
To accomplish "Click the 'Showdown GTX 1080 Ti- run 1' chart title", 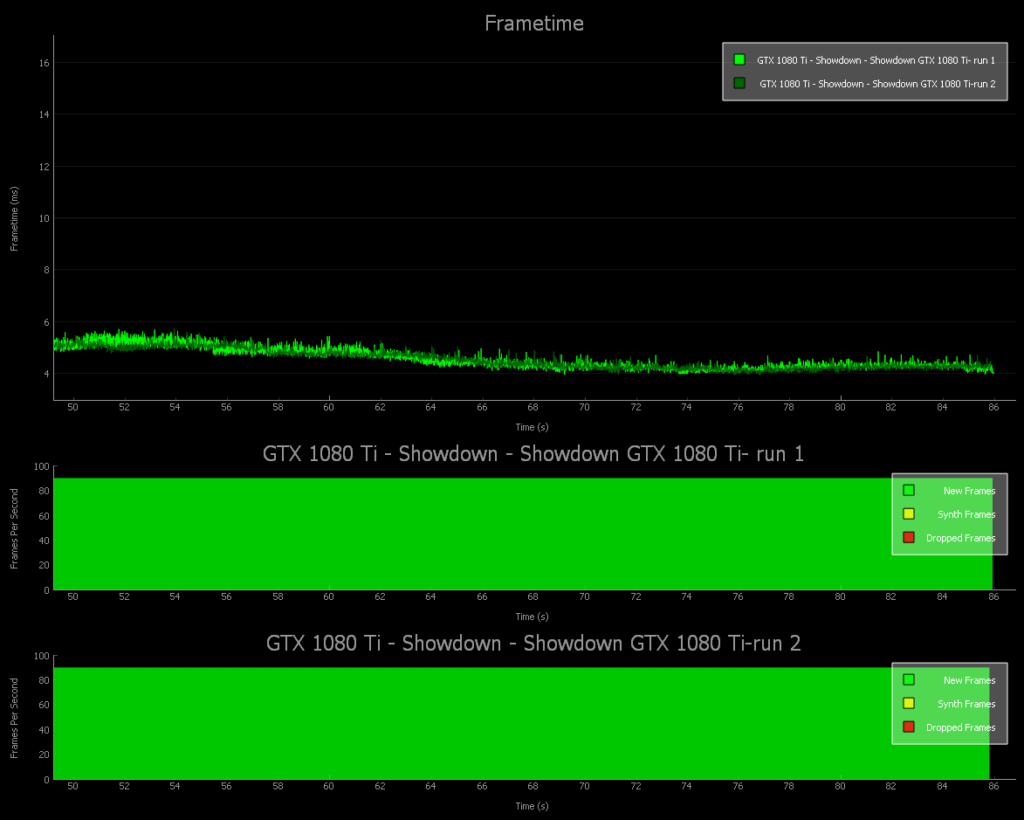I will (x=533, y=454).
